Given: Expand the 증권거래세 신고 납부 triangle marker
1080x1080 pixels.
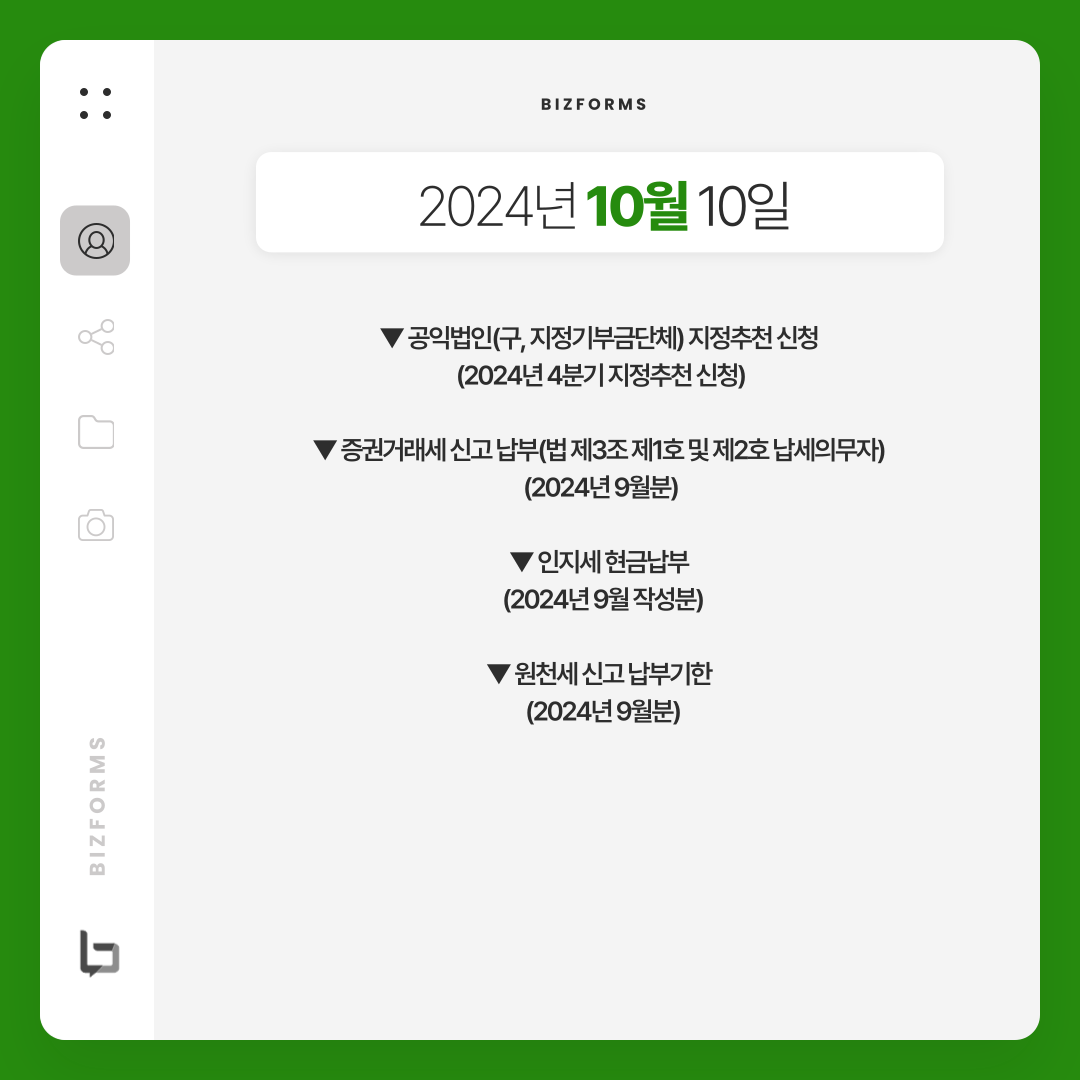Looking at the screenshot, I should tap(324, 450).
